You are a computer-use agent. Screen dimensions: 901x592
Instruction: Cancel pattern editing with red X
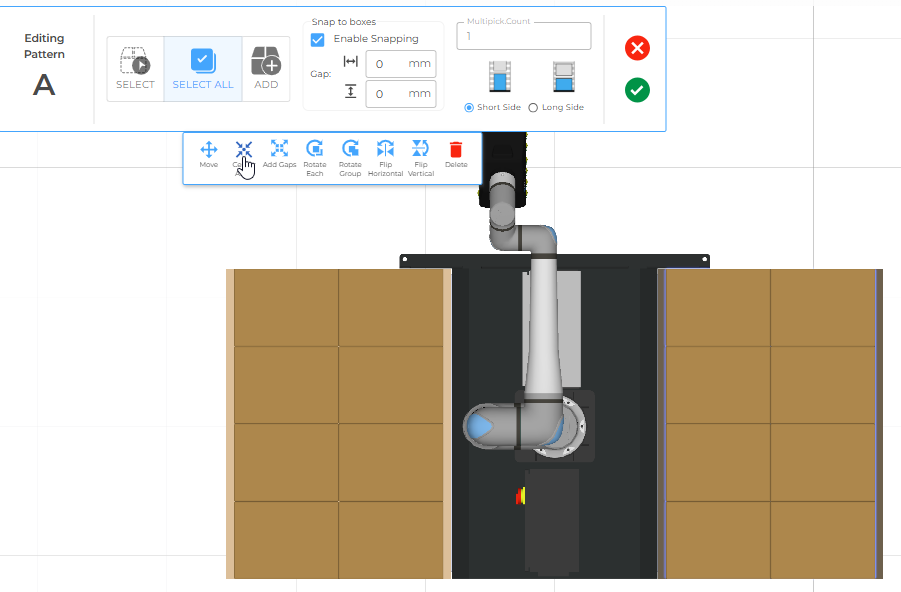pos(637,48)
